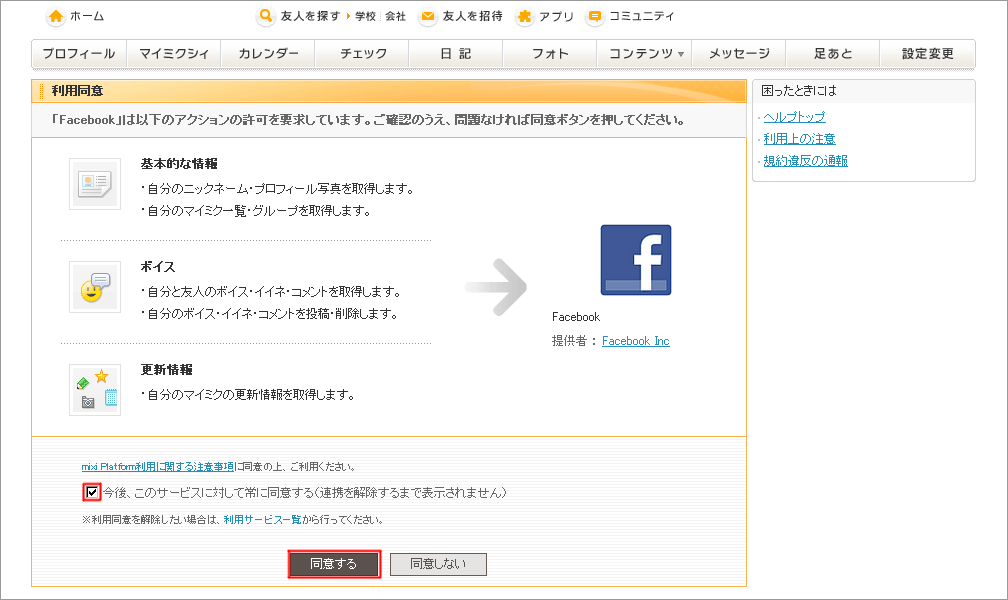The height and width of the screenshot is (600, 1008).
Task: Click the アプリ text link
Action: pyautogui.click(x=556, y=16)
